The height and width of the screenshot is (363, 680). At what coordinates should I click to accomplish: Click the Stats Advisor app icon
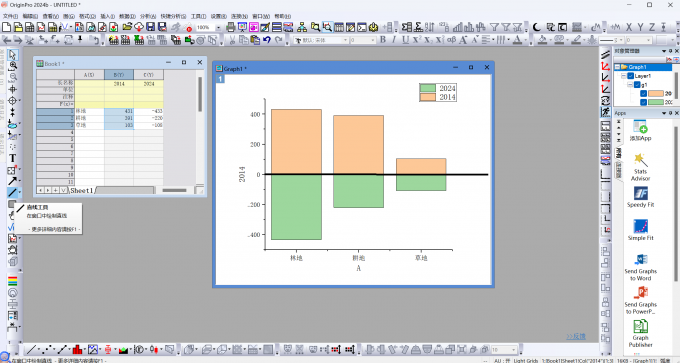(641, 160)
